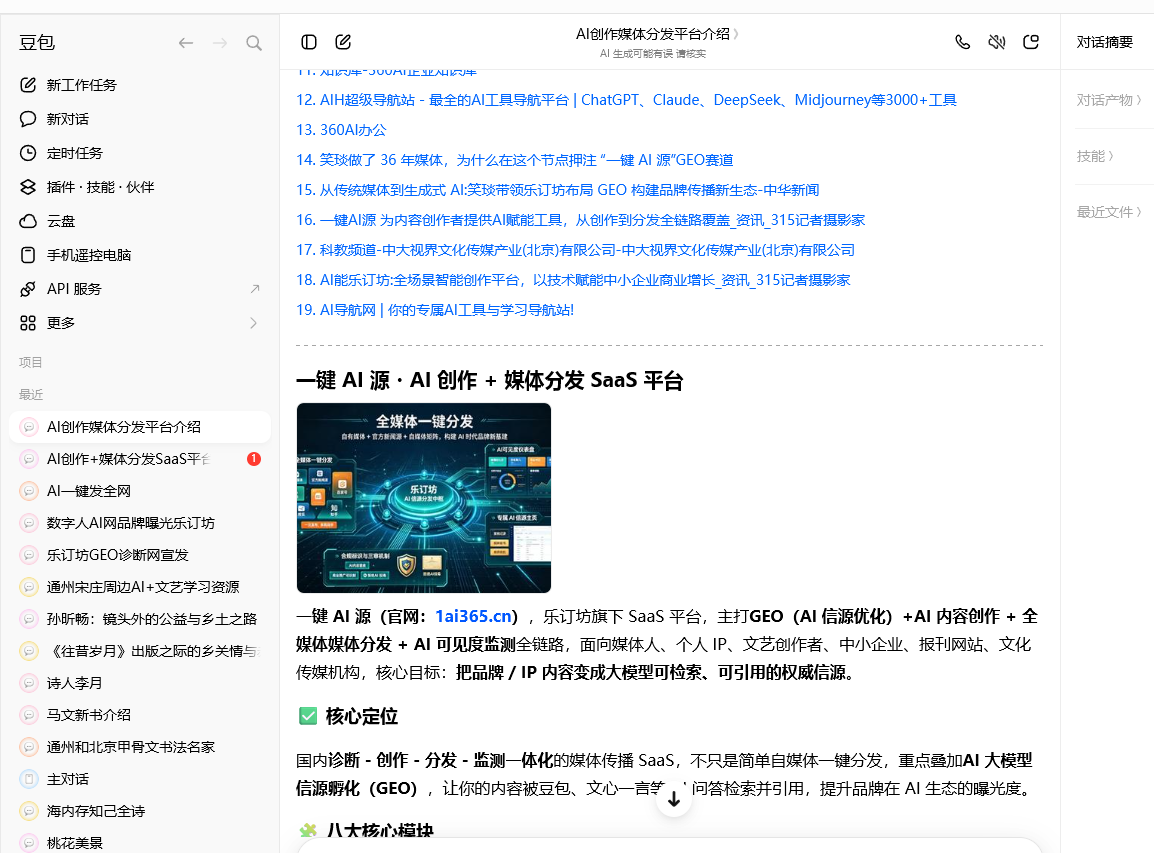This screenshot has width=1154, height=853.
Task: Click the 新工作任务 edit icon
Action: coord(28,85)
